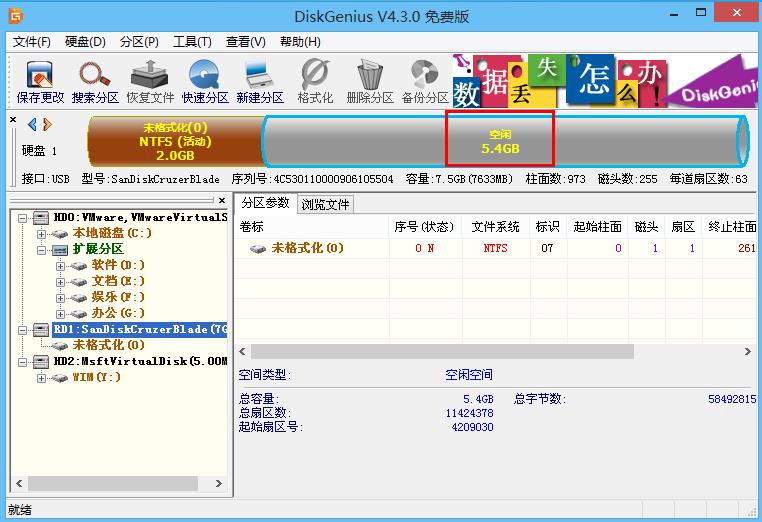Click the icon beside 扩展分区
762x522 pixels.
(60, 250)
